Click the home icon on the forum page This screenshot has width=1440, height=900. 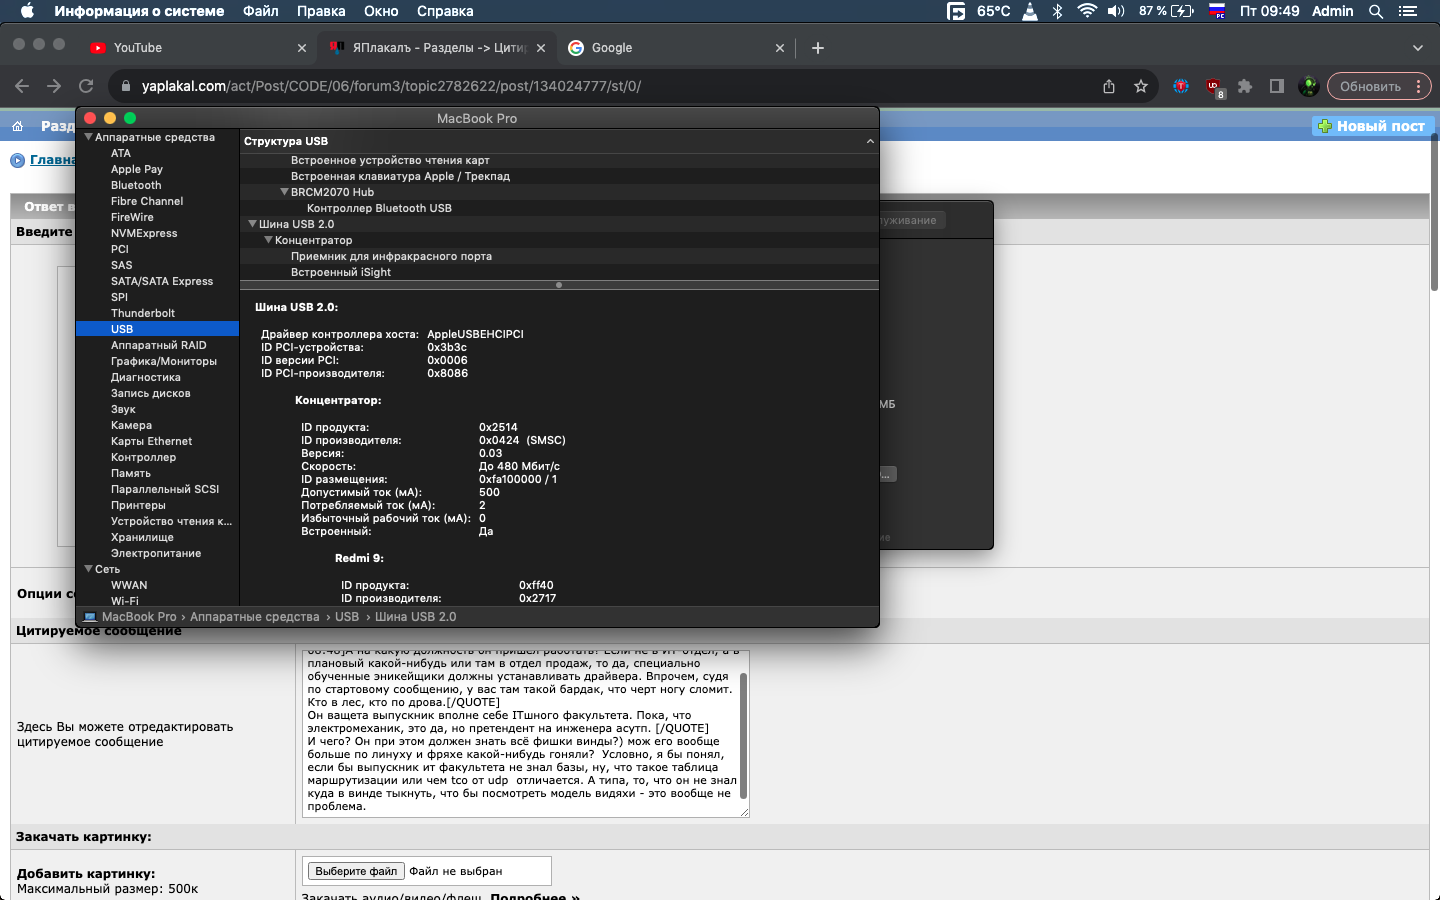click(x=17, y=126)
